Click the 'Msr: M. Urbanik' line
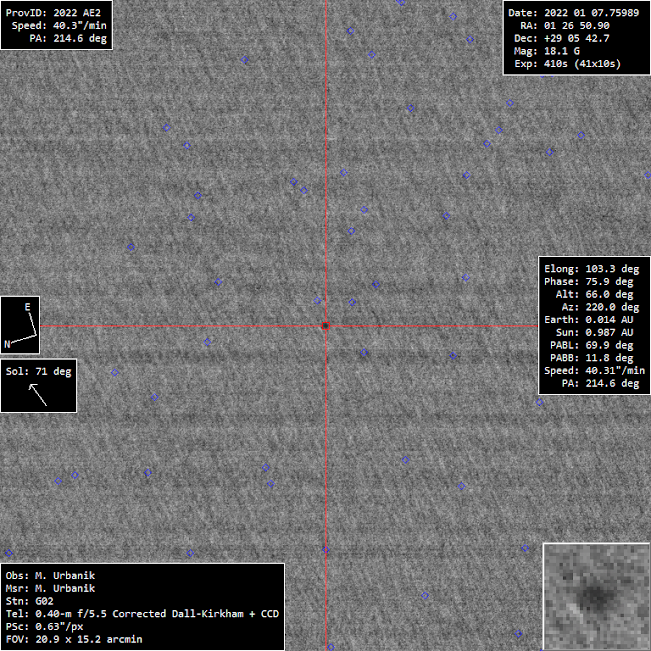This screenshot has height=651, width=651. (x=50, y=588)
